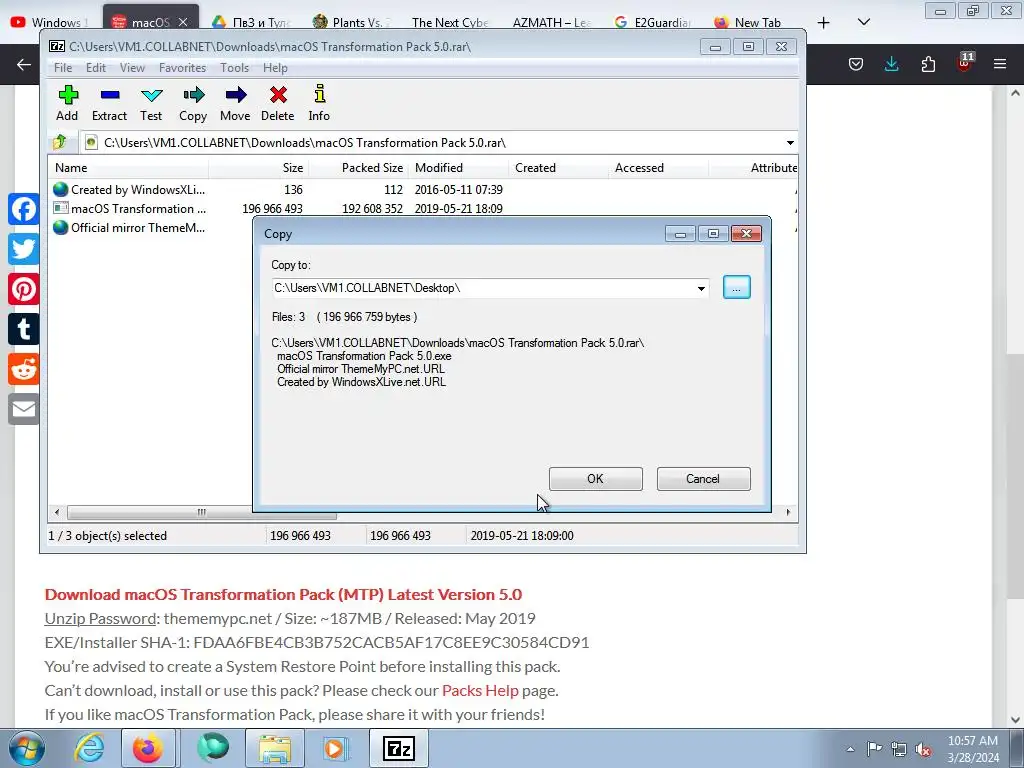Sort file list by Modified column

458,168
